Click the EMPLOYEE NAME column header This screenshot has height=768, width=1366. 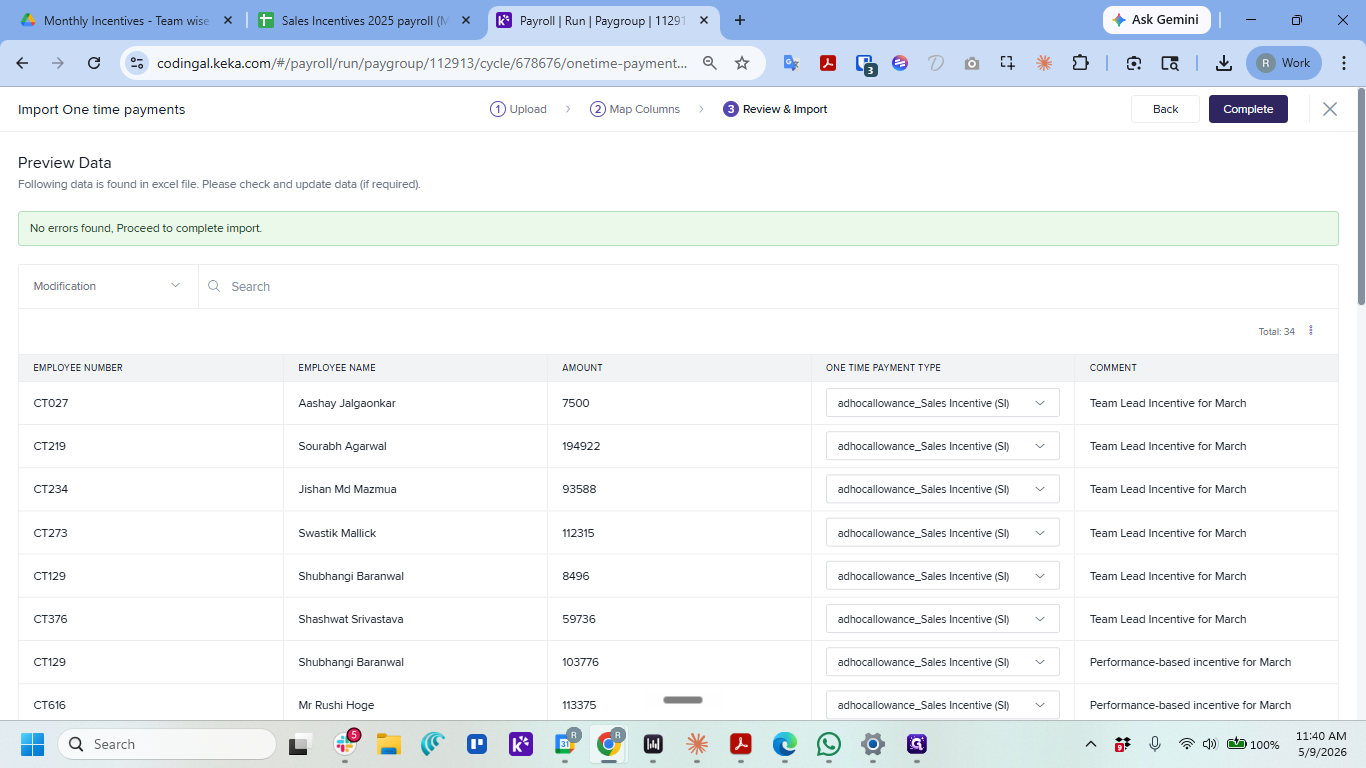(337, 368)
